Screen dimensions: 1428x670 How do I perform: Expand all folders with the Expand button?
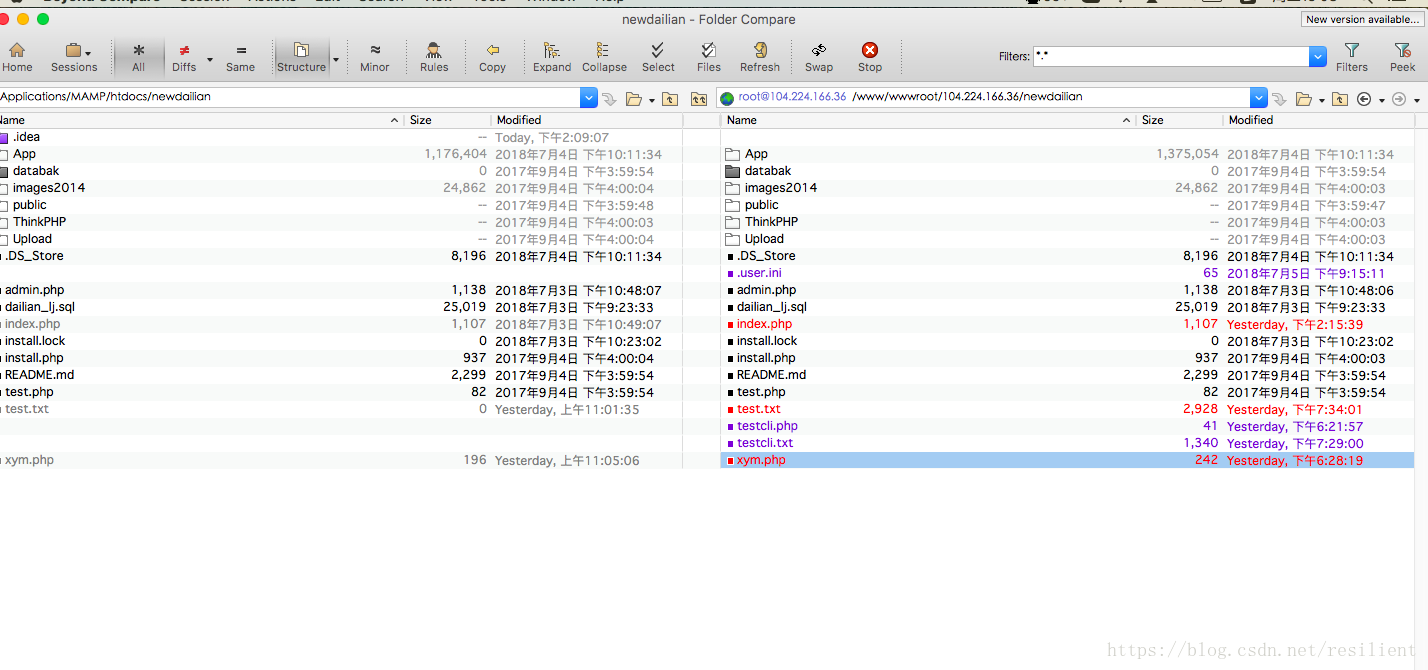pos(552,57)
